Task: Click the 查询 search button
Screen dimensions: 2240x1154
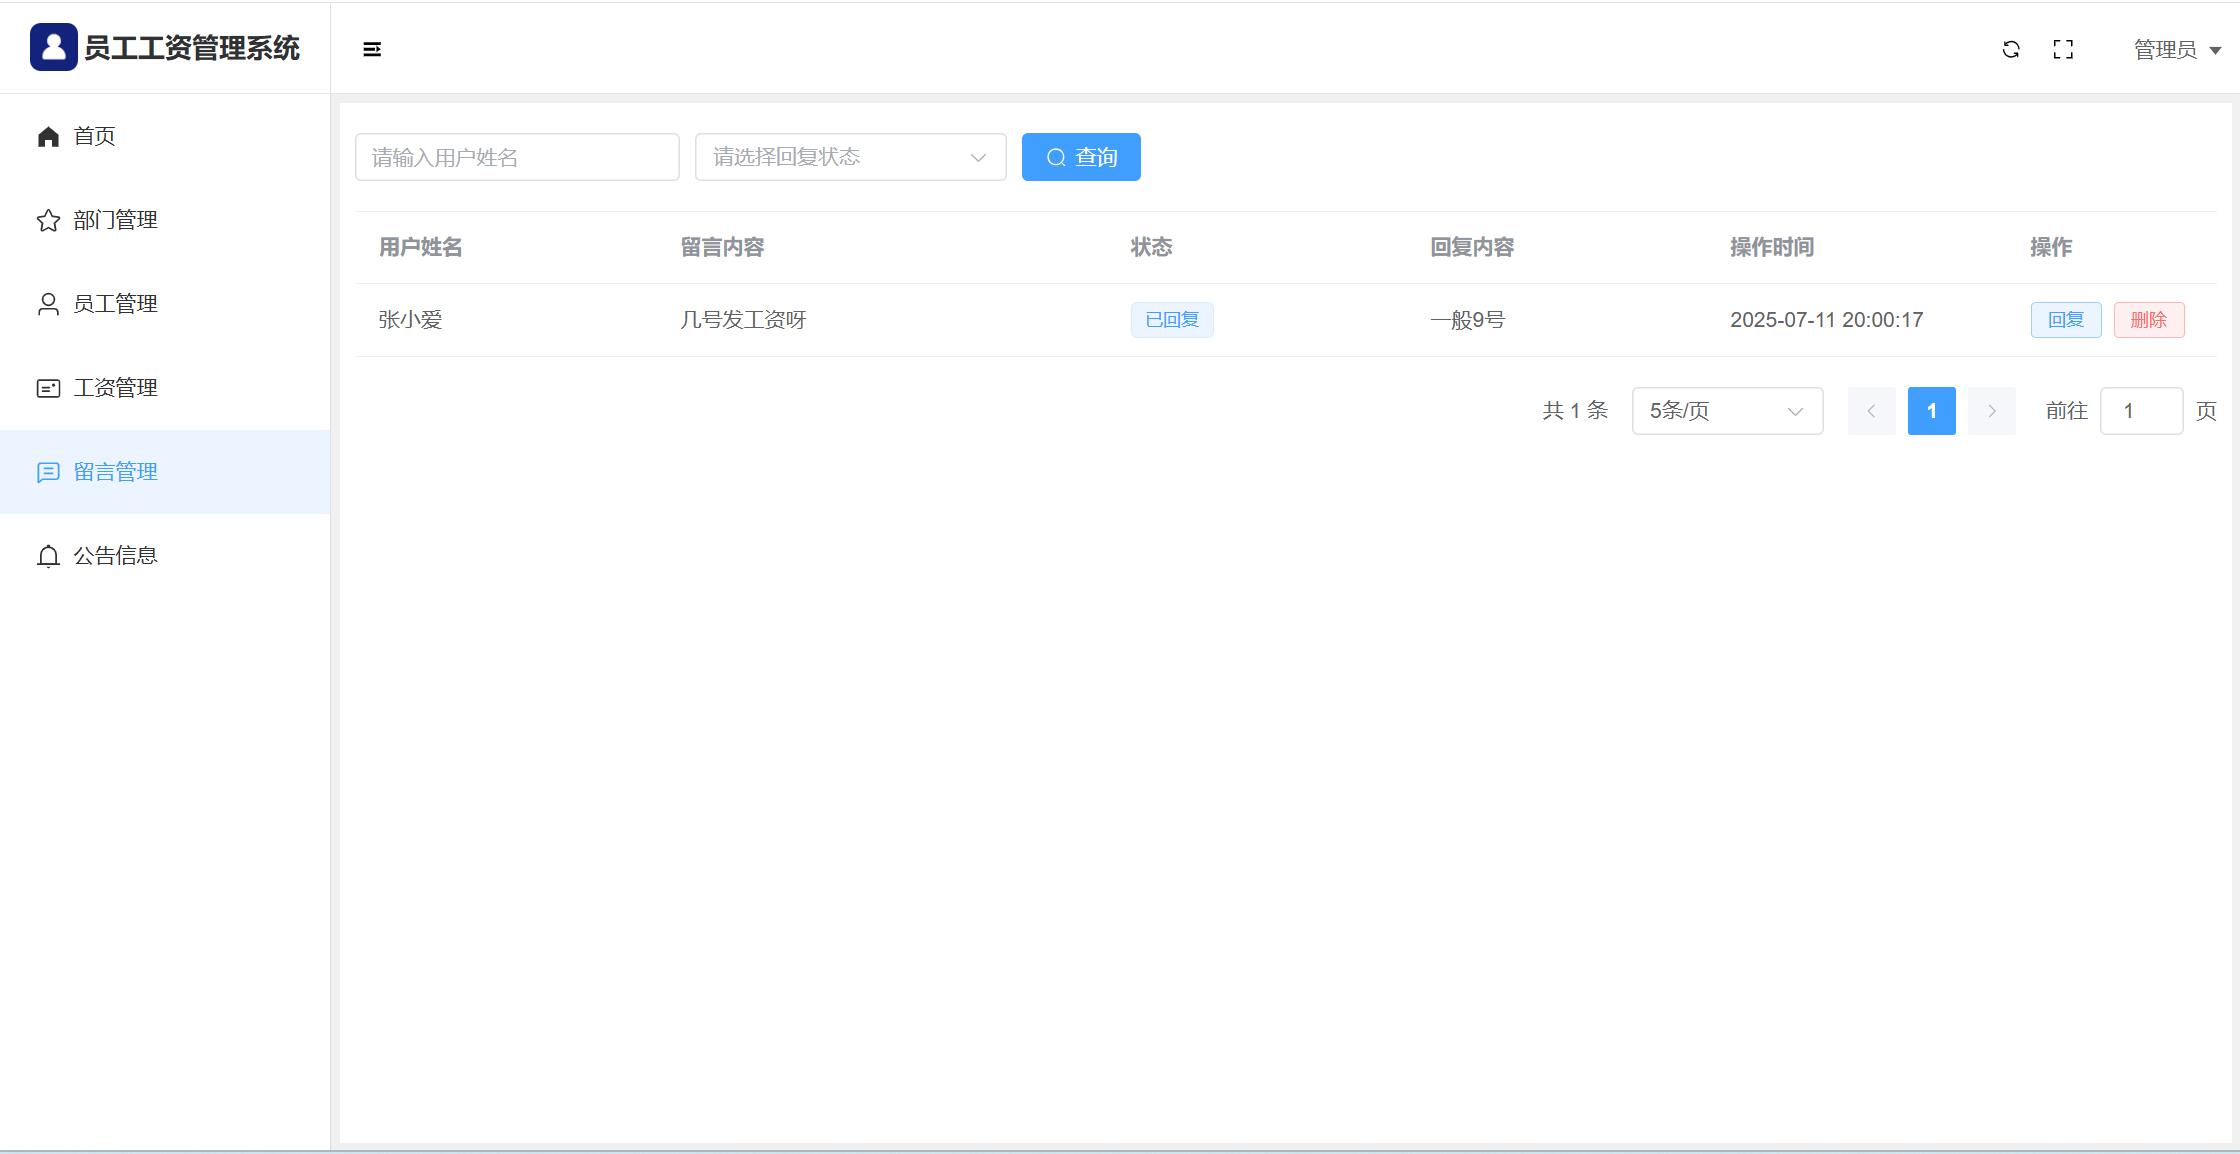Action: pyautogui.click(x=1081, y=157)
